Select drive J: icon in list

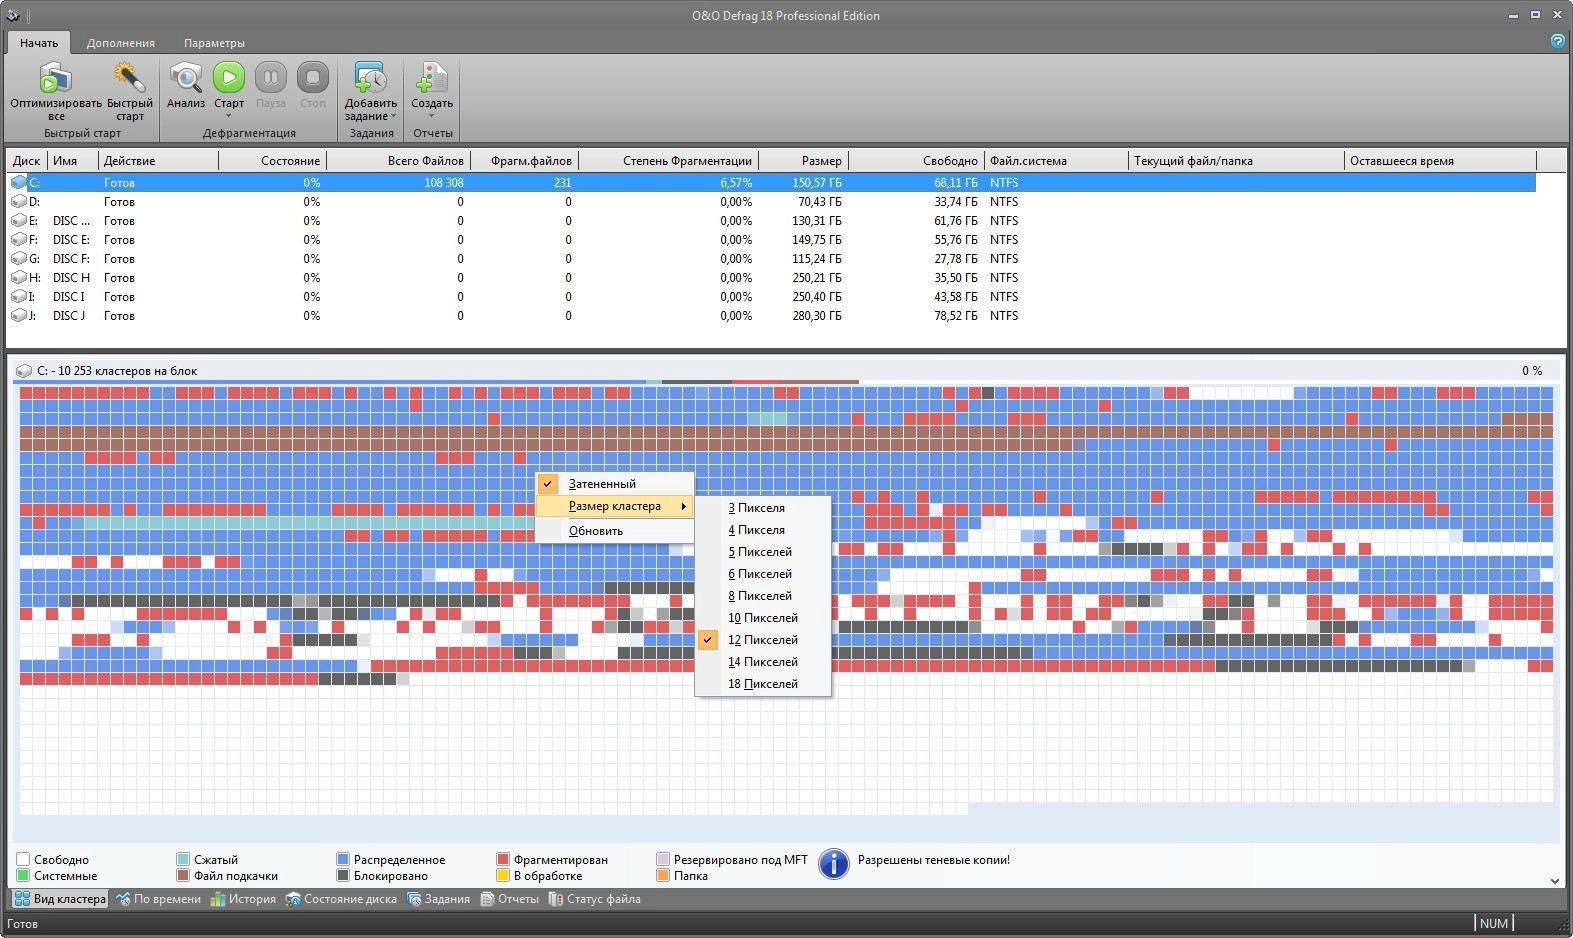tap(19, 316)
